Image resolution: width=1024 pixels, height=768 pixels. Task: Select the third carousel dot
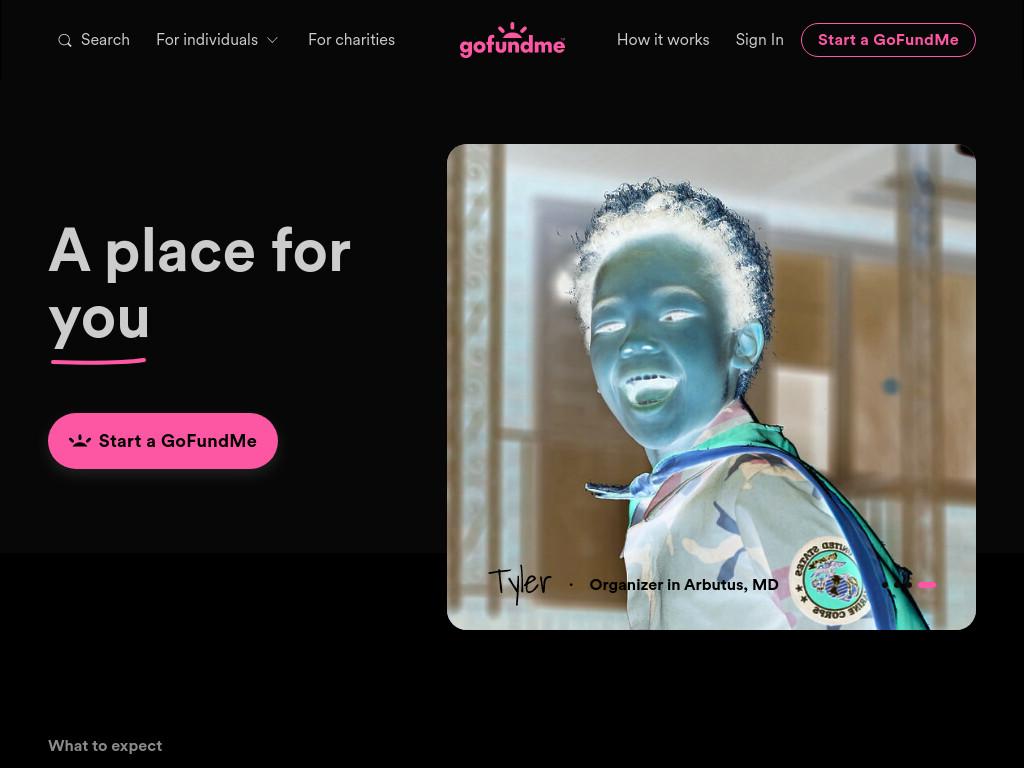pyautogui.click(x=910, y=585)
